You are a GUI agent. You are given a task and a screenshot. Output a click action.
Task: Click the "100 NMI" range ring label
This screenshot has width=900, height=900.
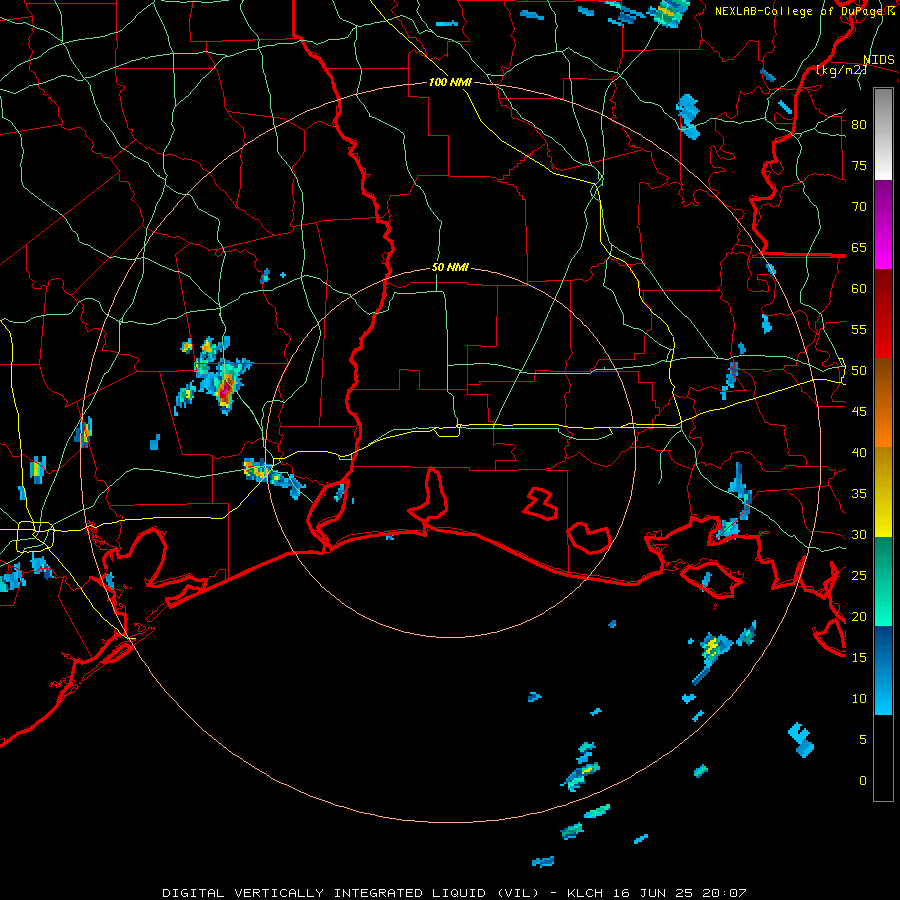pyautogui.click(x=450, y=82)
